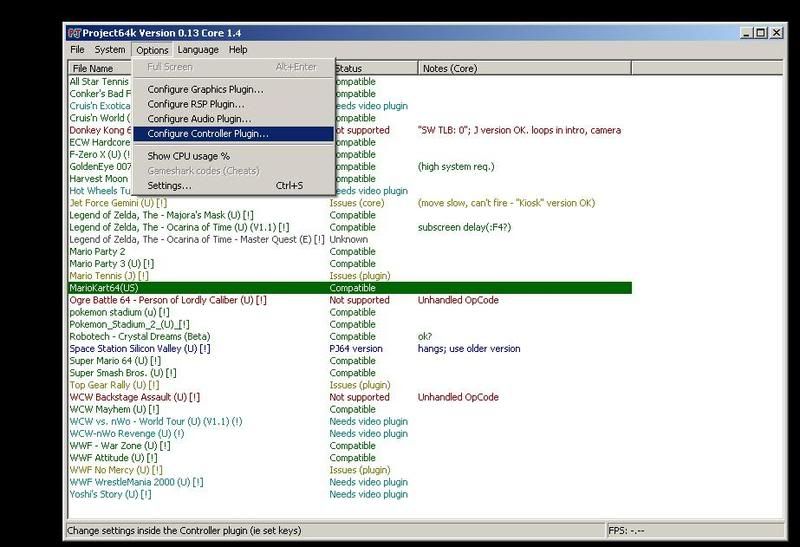
Task: Click the Notes (Core) column header
Action: [x=524, y=68]
